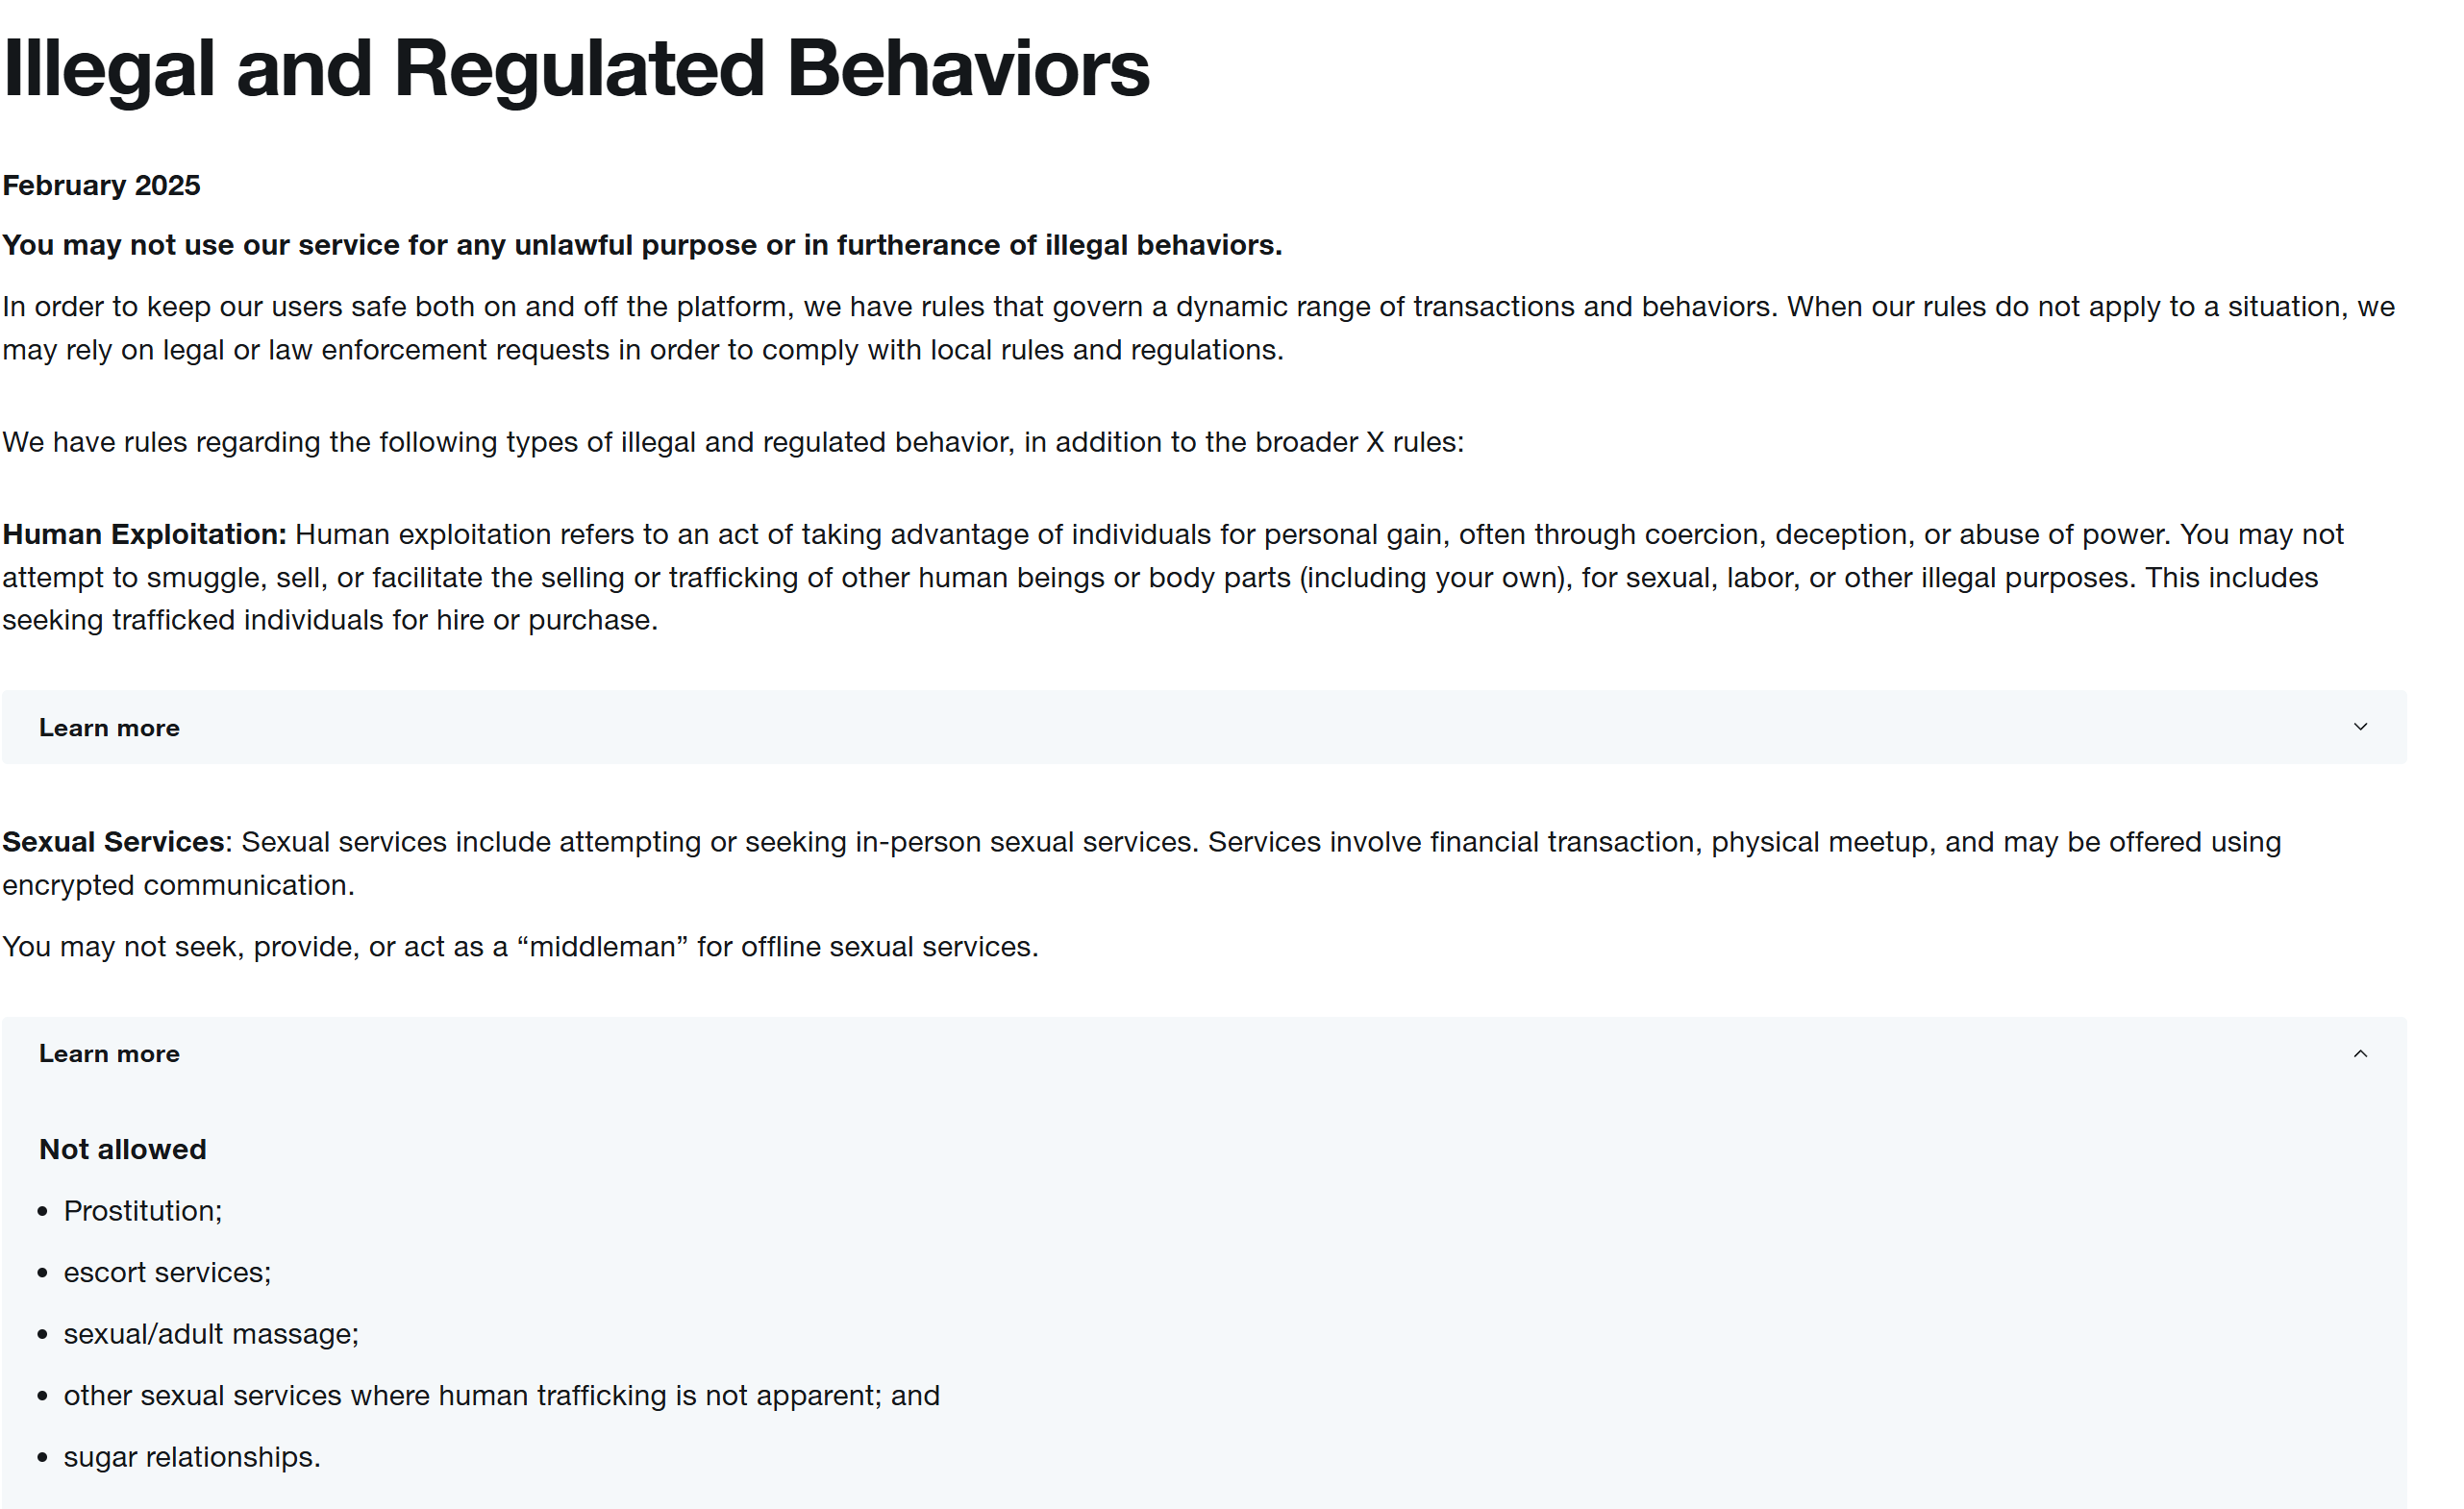This screenshot has height=1509, width=2464.
Task: Click the Not allowed subheading
Action: (x=123, y=1149)
